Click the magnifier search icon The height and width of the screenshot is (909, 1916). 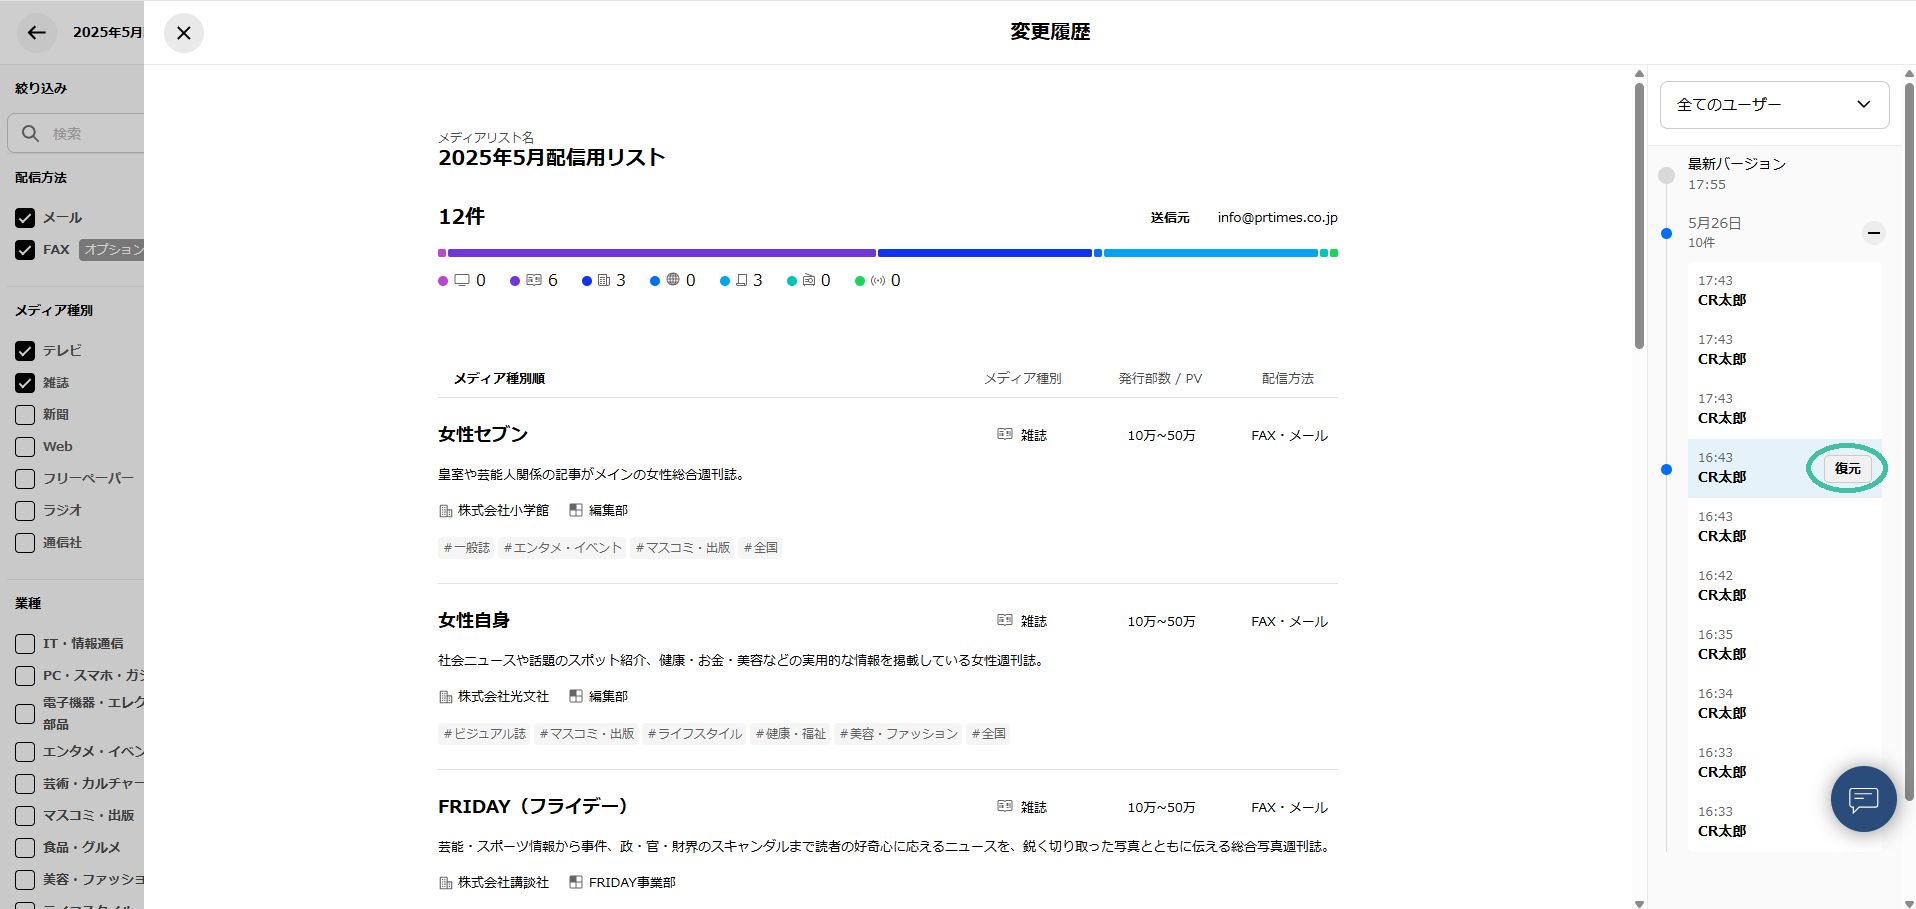[31, 133]
